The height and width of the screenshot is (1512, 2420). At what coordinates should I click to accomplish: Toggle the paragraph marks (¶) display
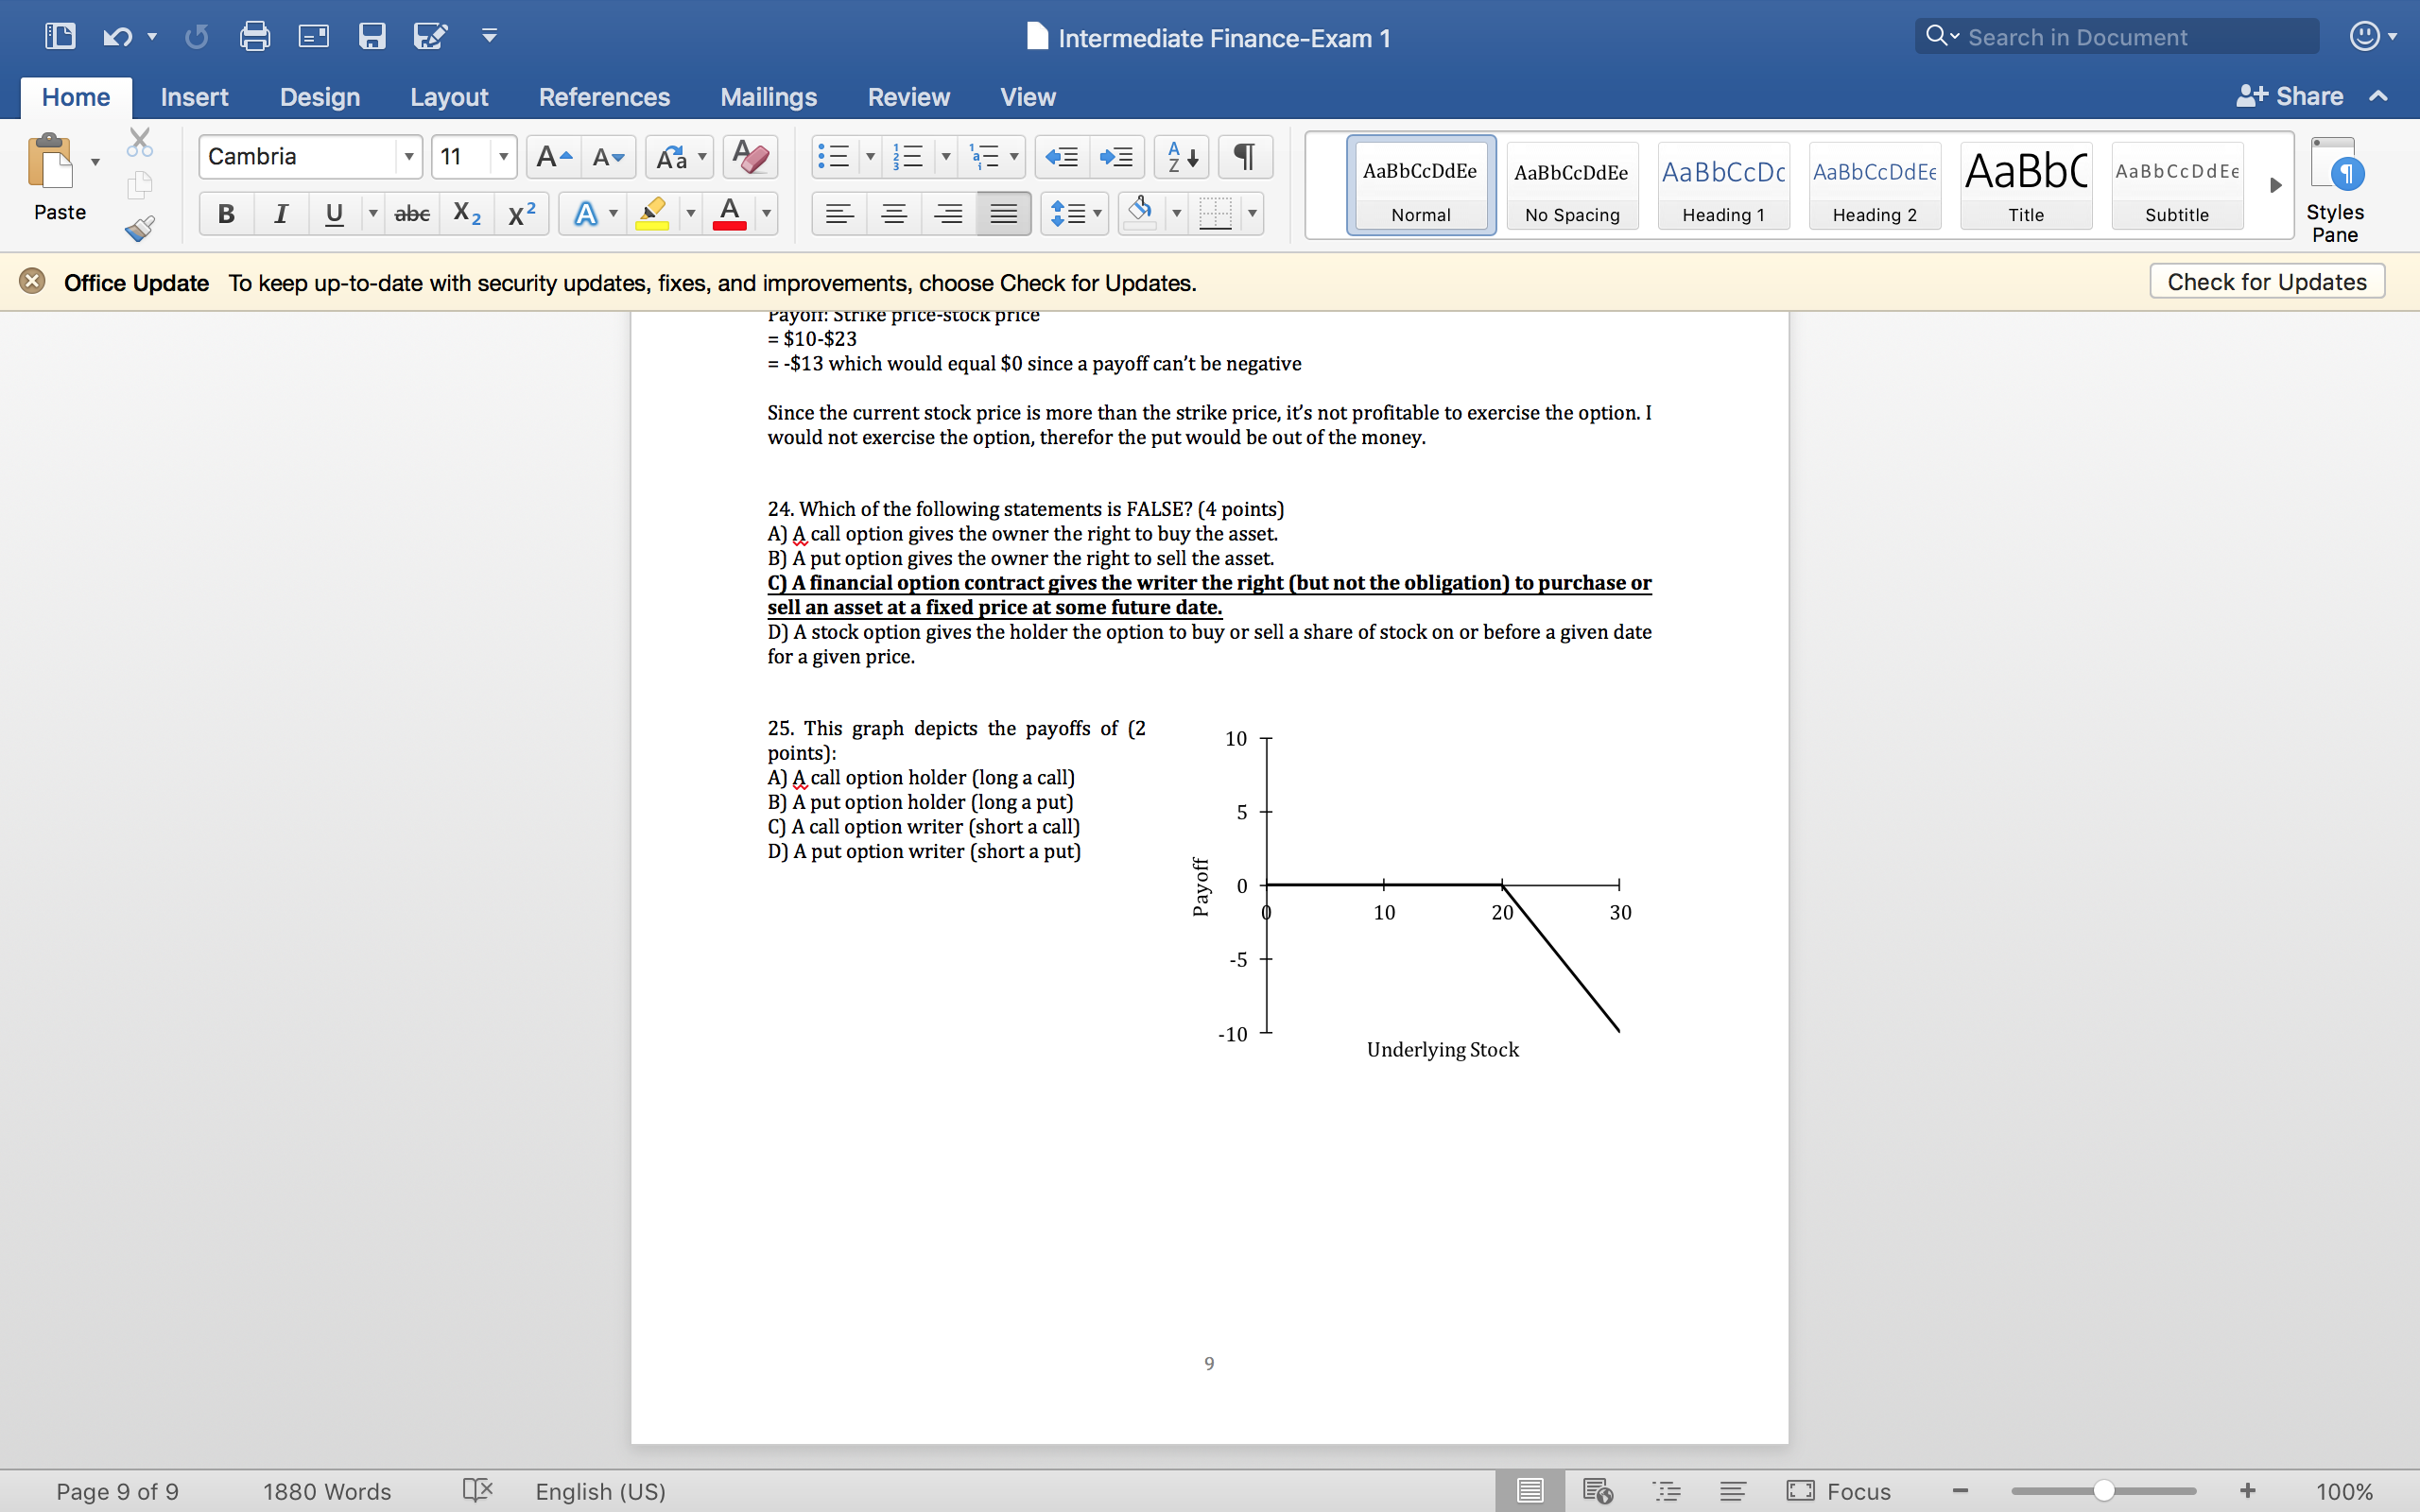point(1244,156)
